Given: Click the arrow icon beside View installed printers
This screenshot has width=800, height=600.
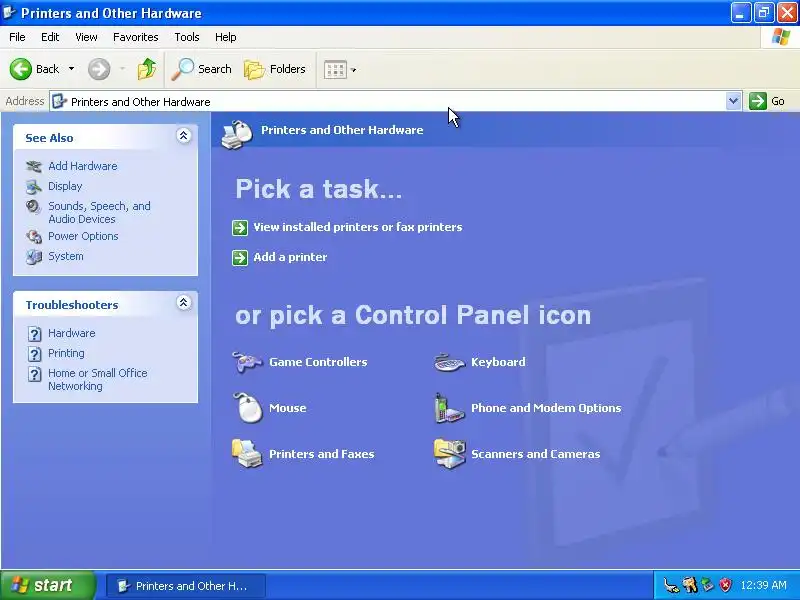Looking at the screenshot, I should click(x=240, y=228).
